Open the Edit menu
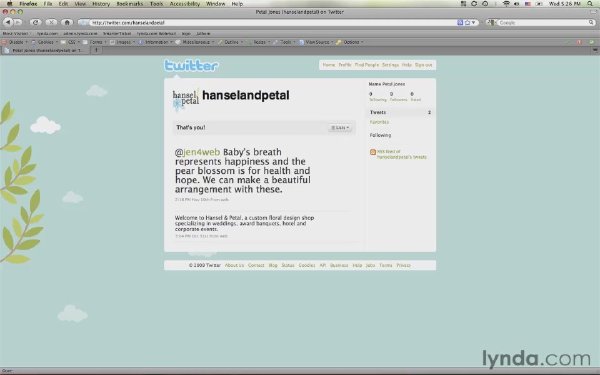 coord(63,3)
